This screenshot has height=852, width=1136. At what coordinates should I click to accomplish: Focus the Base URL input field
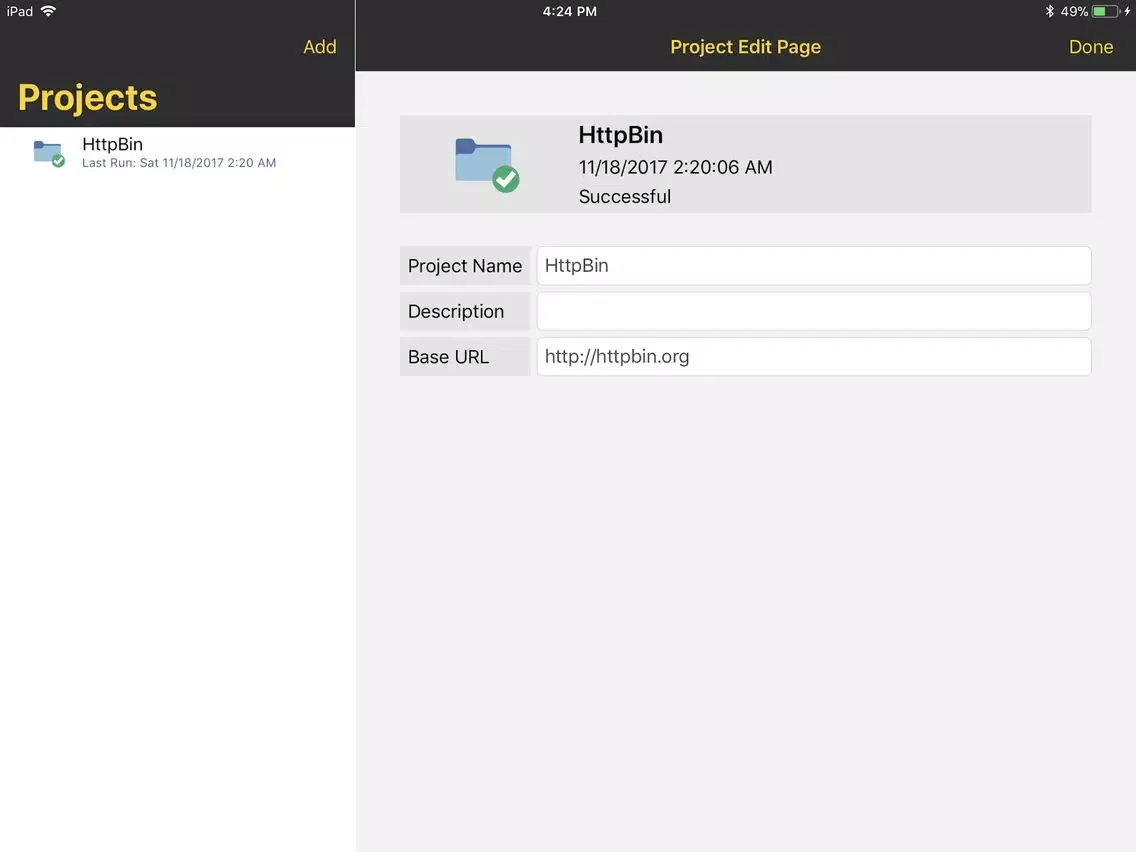pos(814,356)
